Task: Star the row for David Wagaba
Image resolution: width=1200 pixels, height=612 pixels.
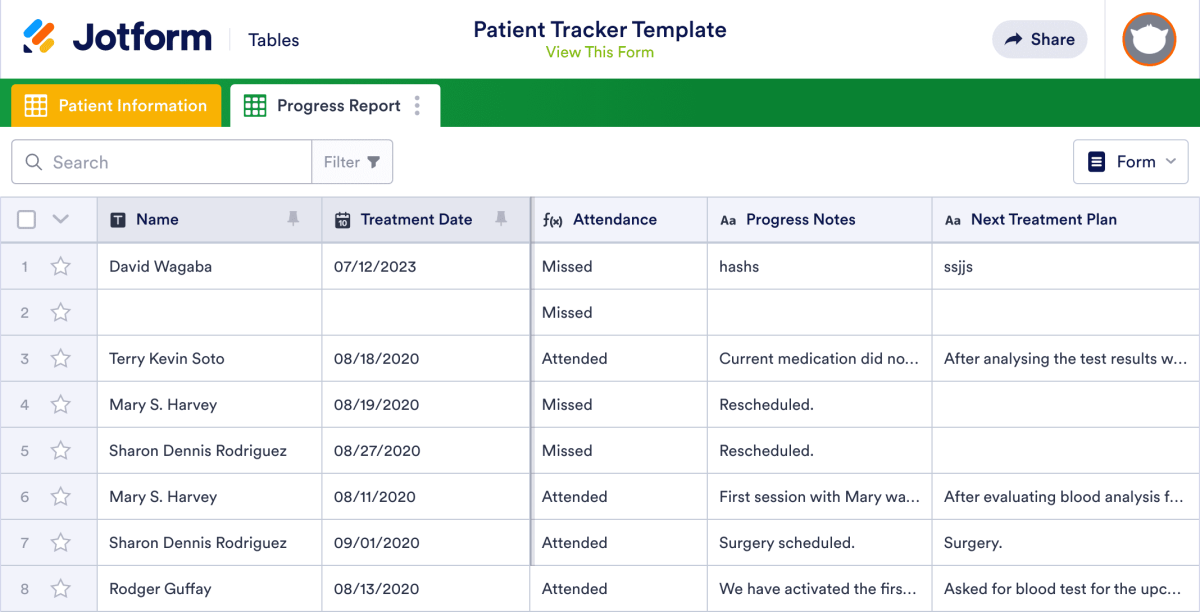Action: point(60,266)
